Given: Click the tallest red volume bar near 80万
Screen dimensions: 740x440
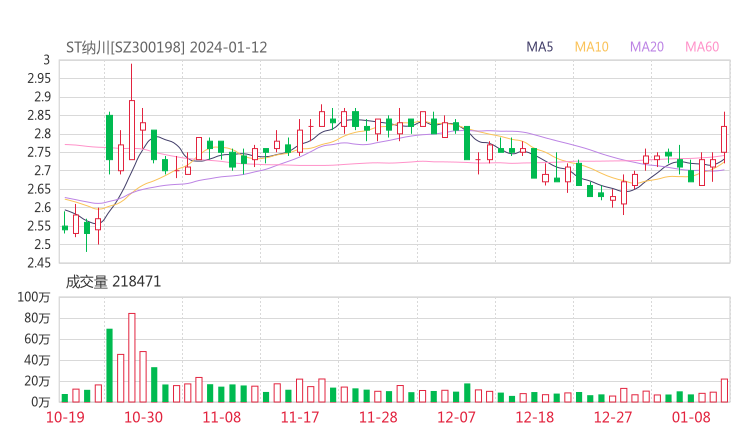Looking at the screenshot, I should (x=132, y=358).
